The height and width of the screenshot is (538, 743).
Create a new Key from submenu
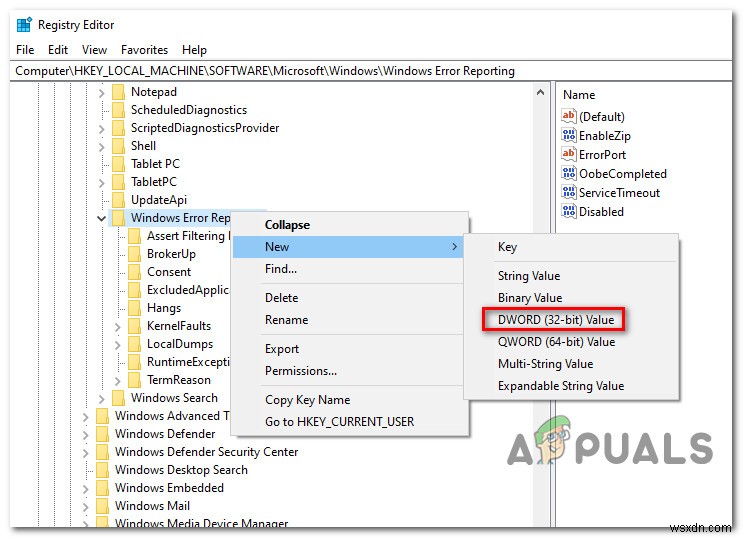pos(571,247)
